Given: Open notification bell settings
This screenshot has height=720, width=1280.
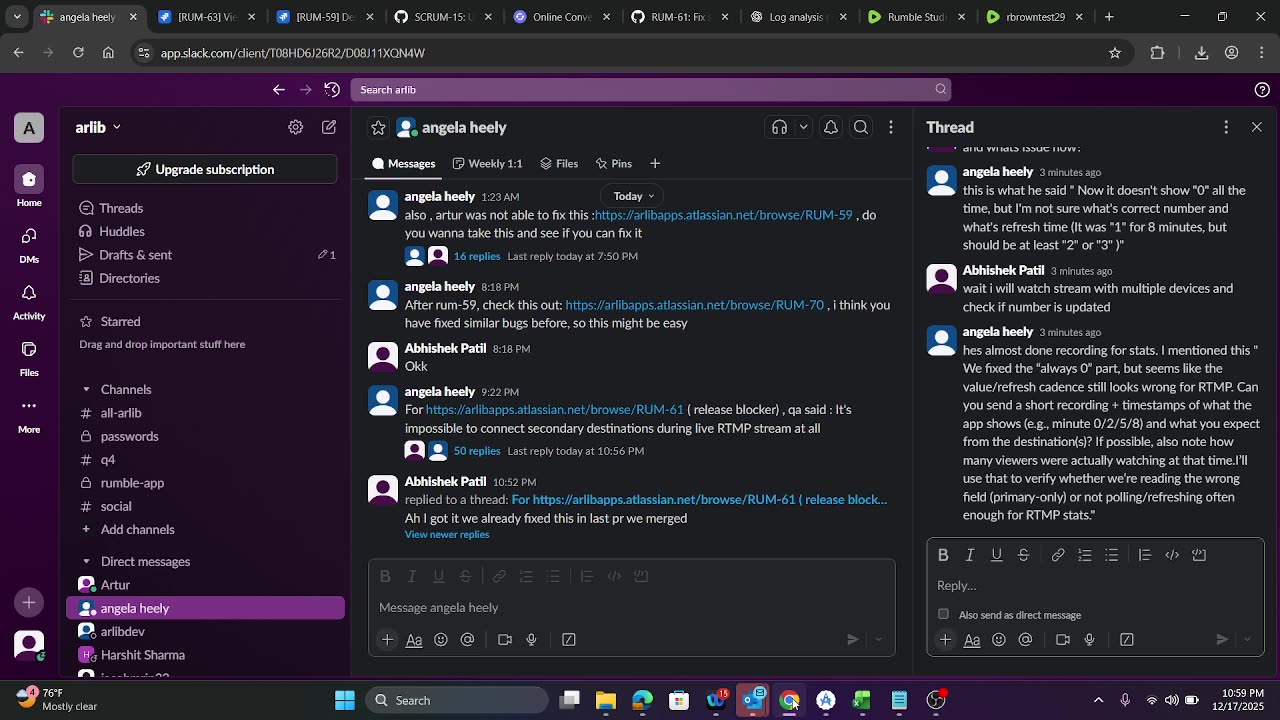Looking at the screenshot, I should (831, 127).
